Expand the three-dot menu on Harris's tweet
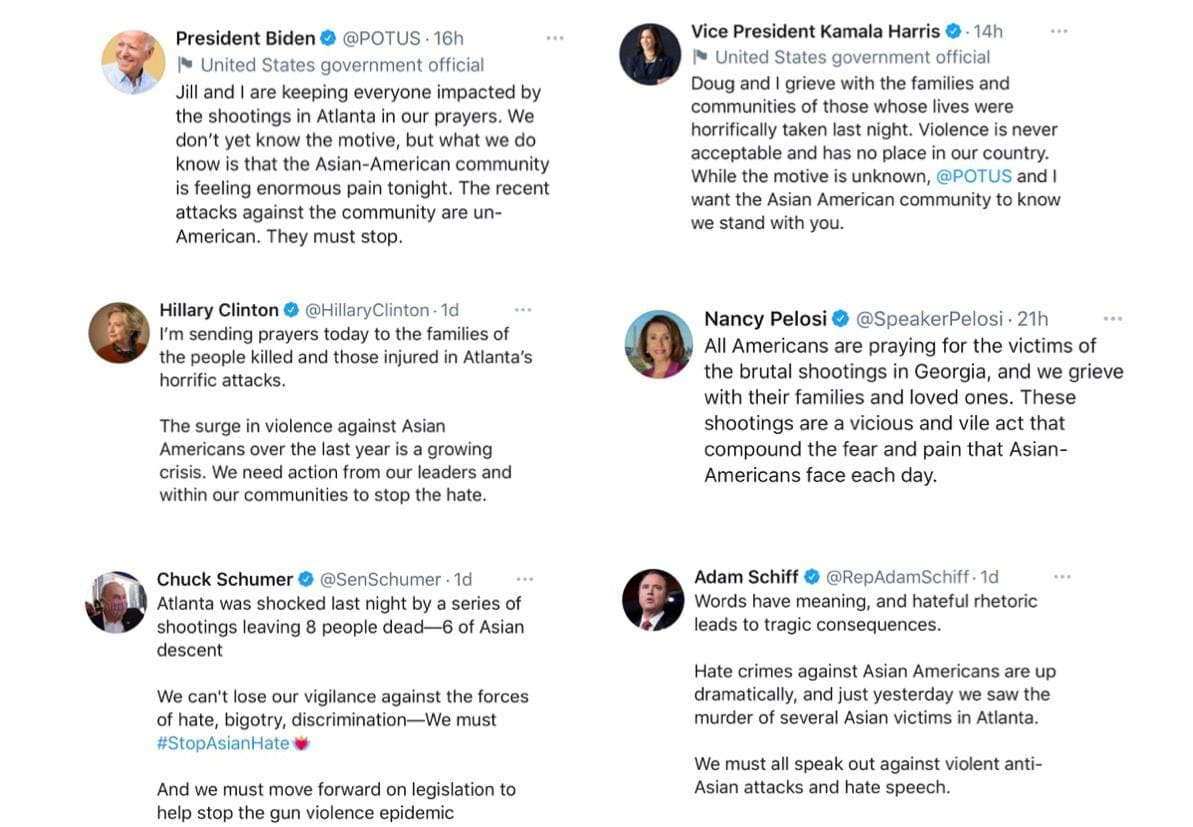Viewport: 1193px width, 827px height. (1059, 31)
